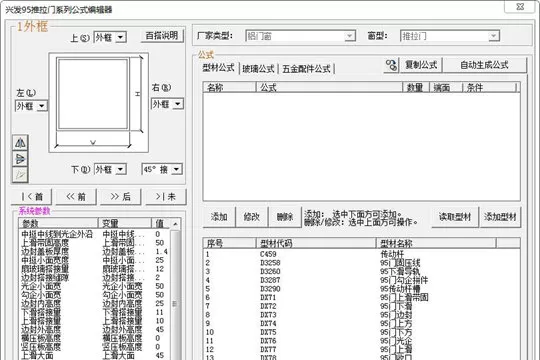Switch to the 型材公式 tab
The image size is (540, 360).
218,68
